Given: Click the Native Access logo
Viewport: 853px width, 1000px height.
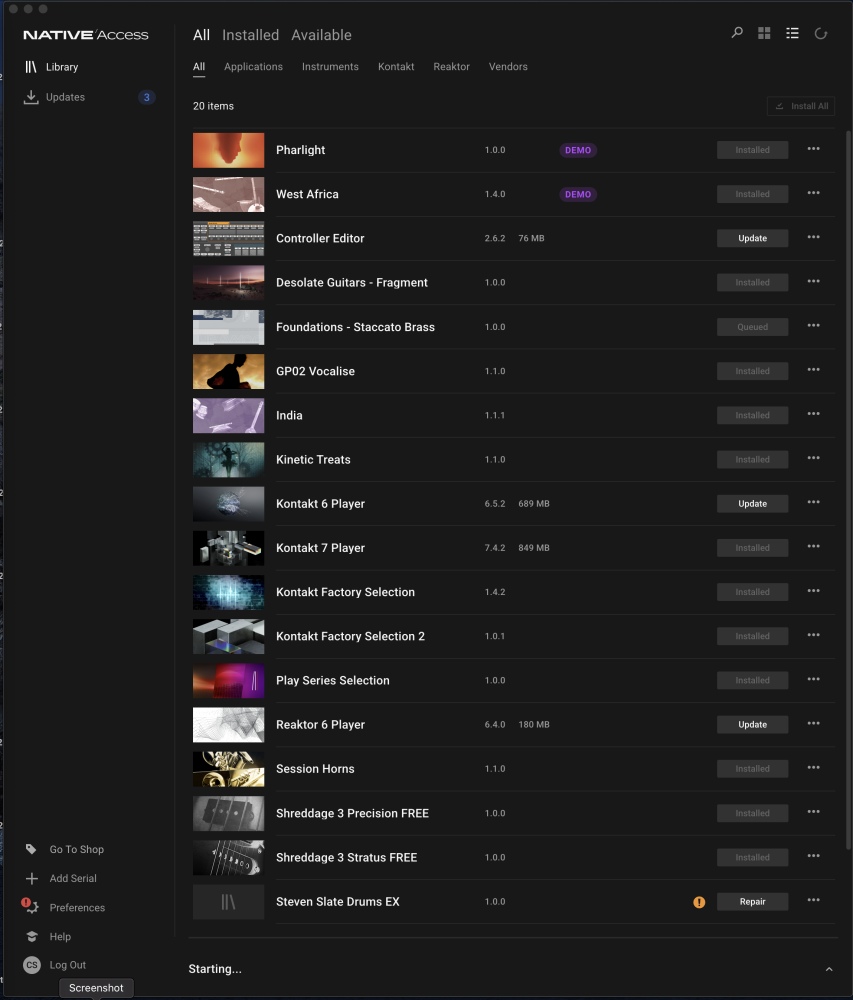Looking at the screenshot, I should [85, 35].
